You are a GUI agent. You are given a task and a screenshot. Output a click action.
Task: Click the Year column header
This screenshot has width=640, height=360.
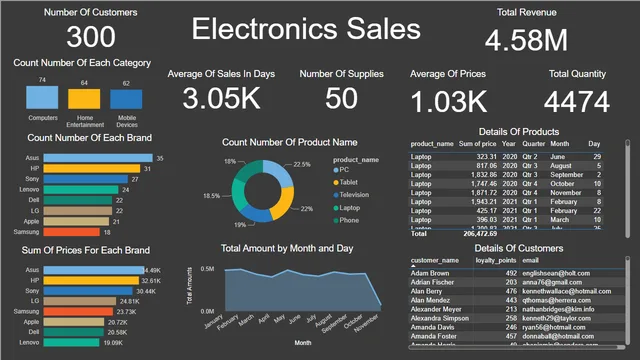coord(509,144)
